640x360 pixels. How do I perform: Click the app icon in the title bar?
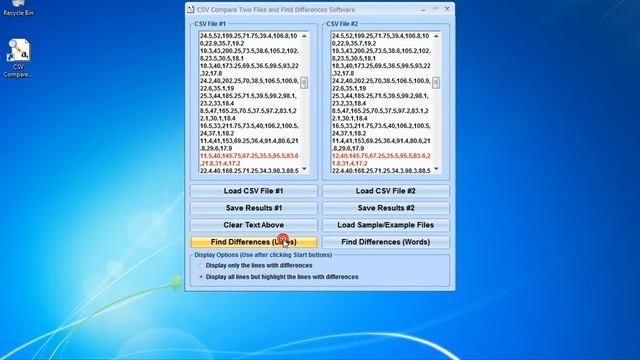[191, 9]
